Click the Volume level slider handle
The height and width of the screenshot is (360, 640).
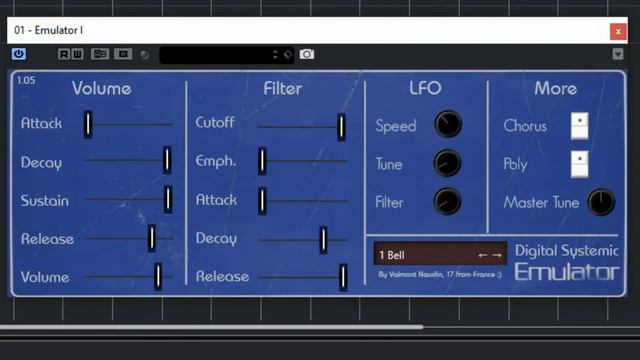click(158, 276)
